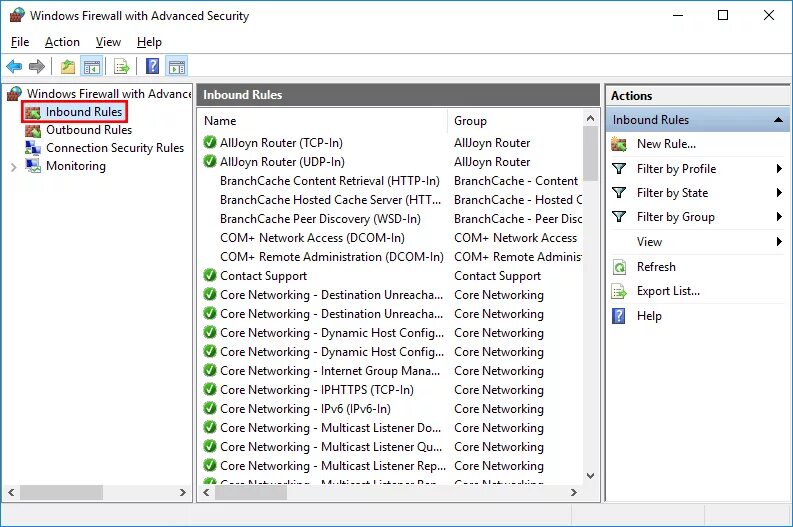
Task: Expand the Monitoring tree node
Action: pos(14,166)
